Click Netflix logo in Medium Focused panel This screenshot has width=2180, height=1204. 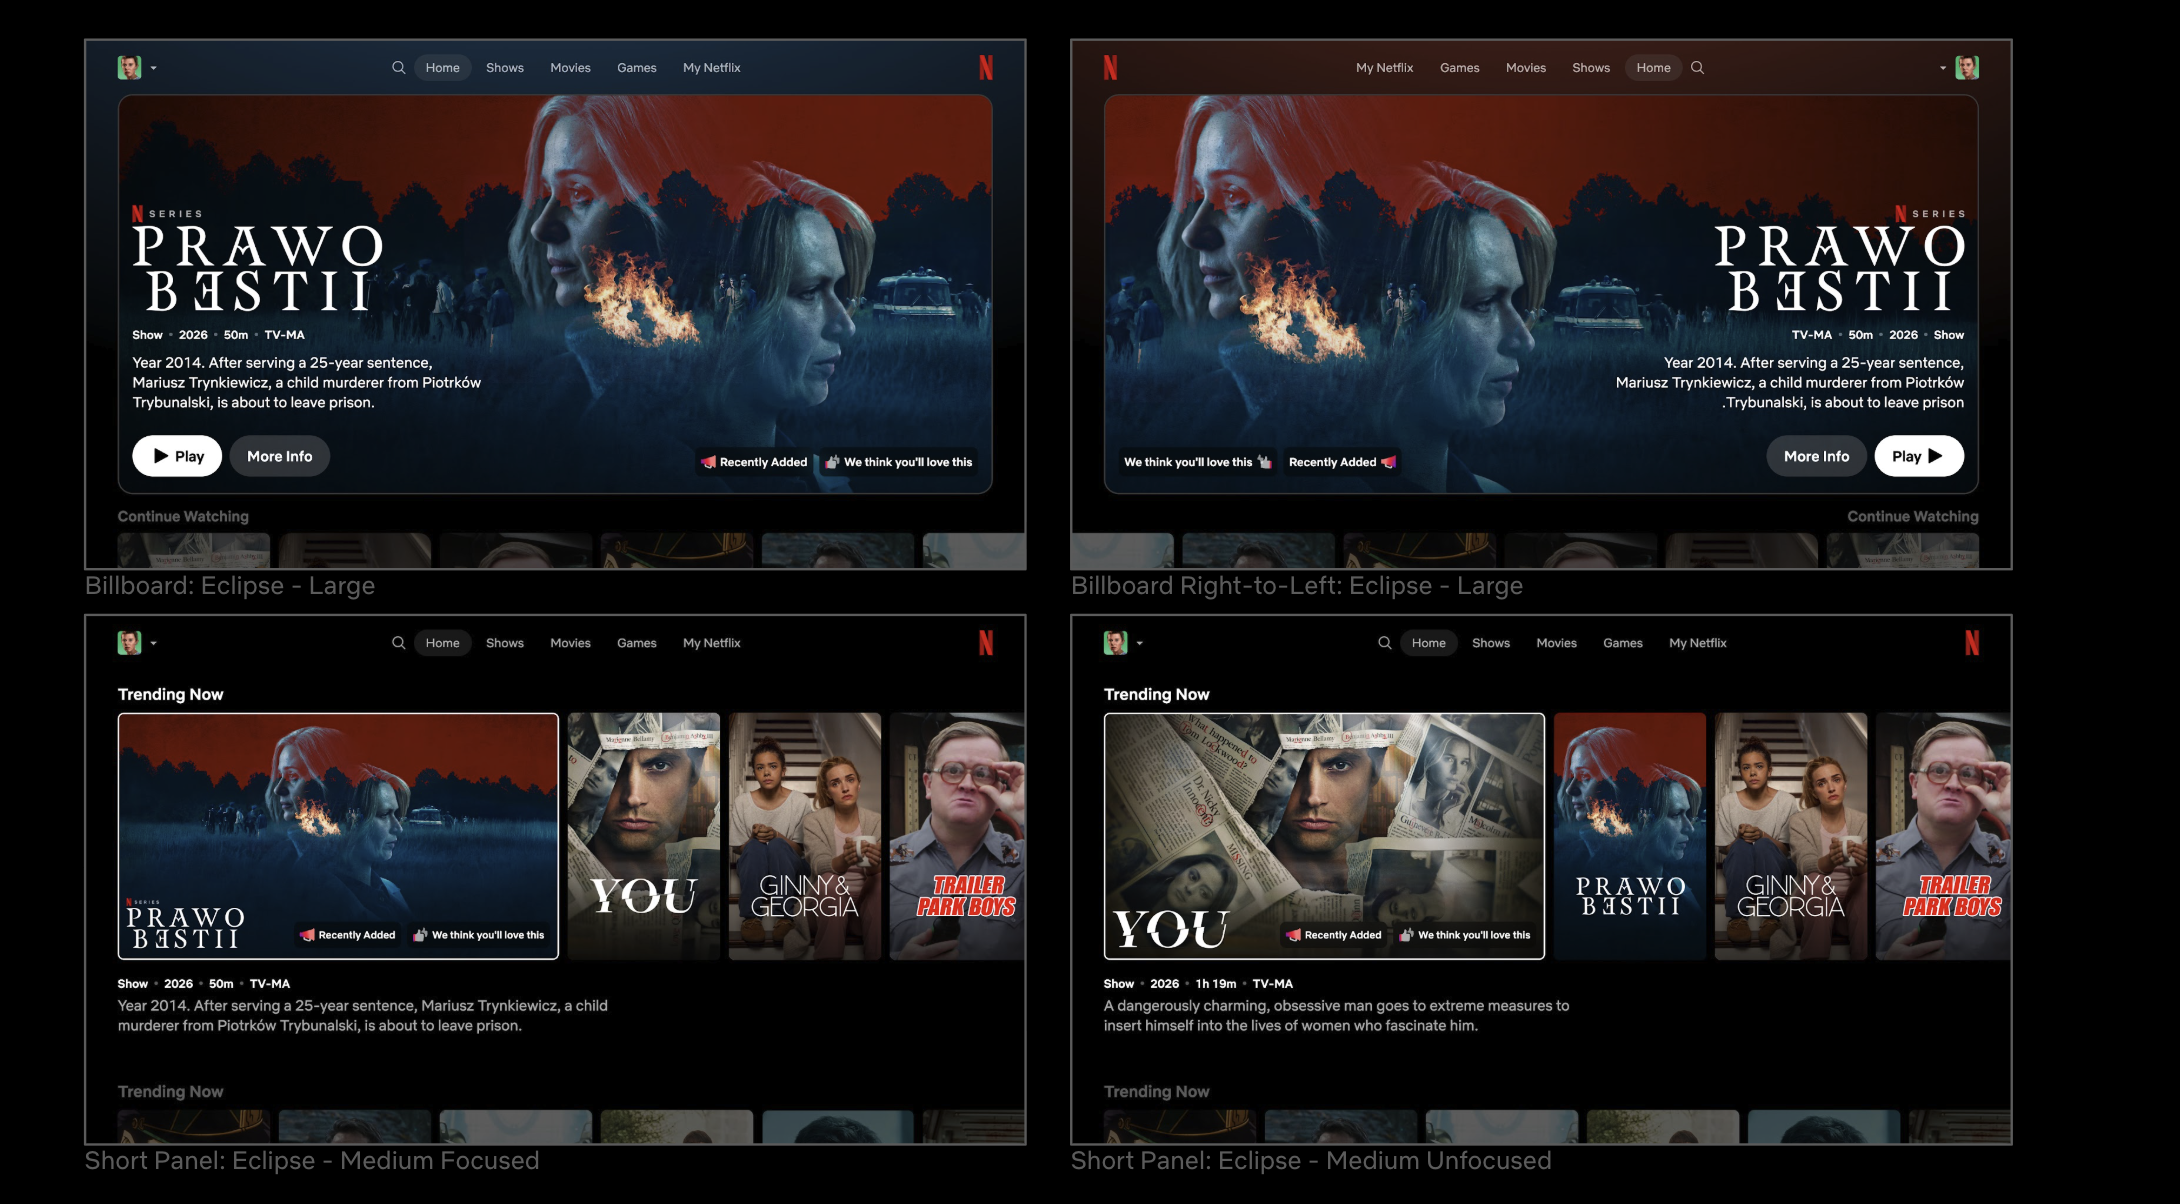pyautogui.click(x=986, y=643)
